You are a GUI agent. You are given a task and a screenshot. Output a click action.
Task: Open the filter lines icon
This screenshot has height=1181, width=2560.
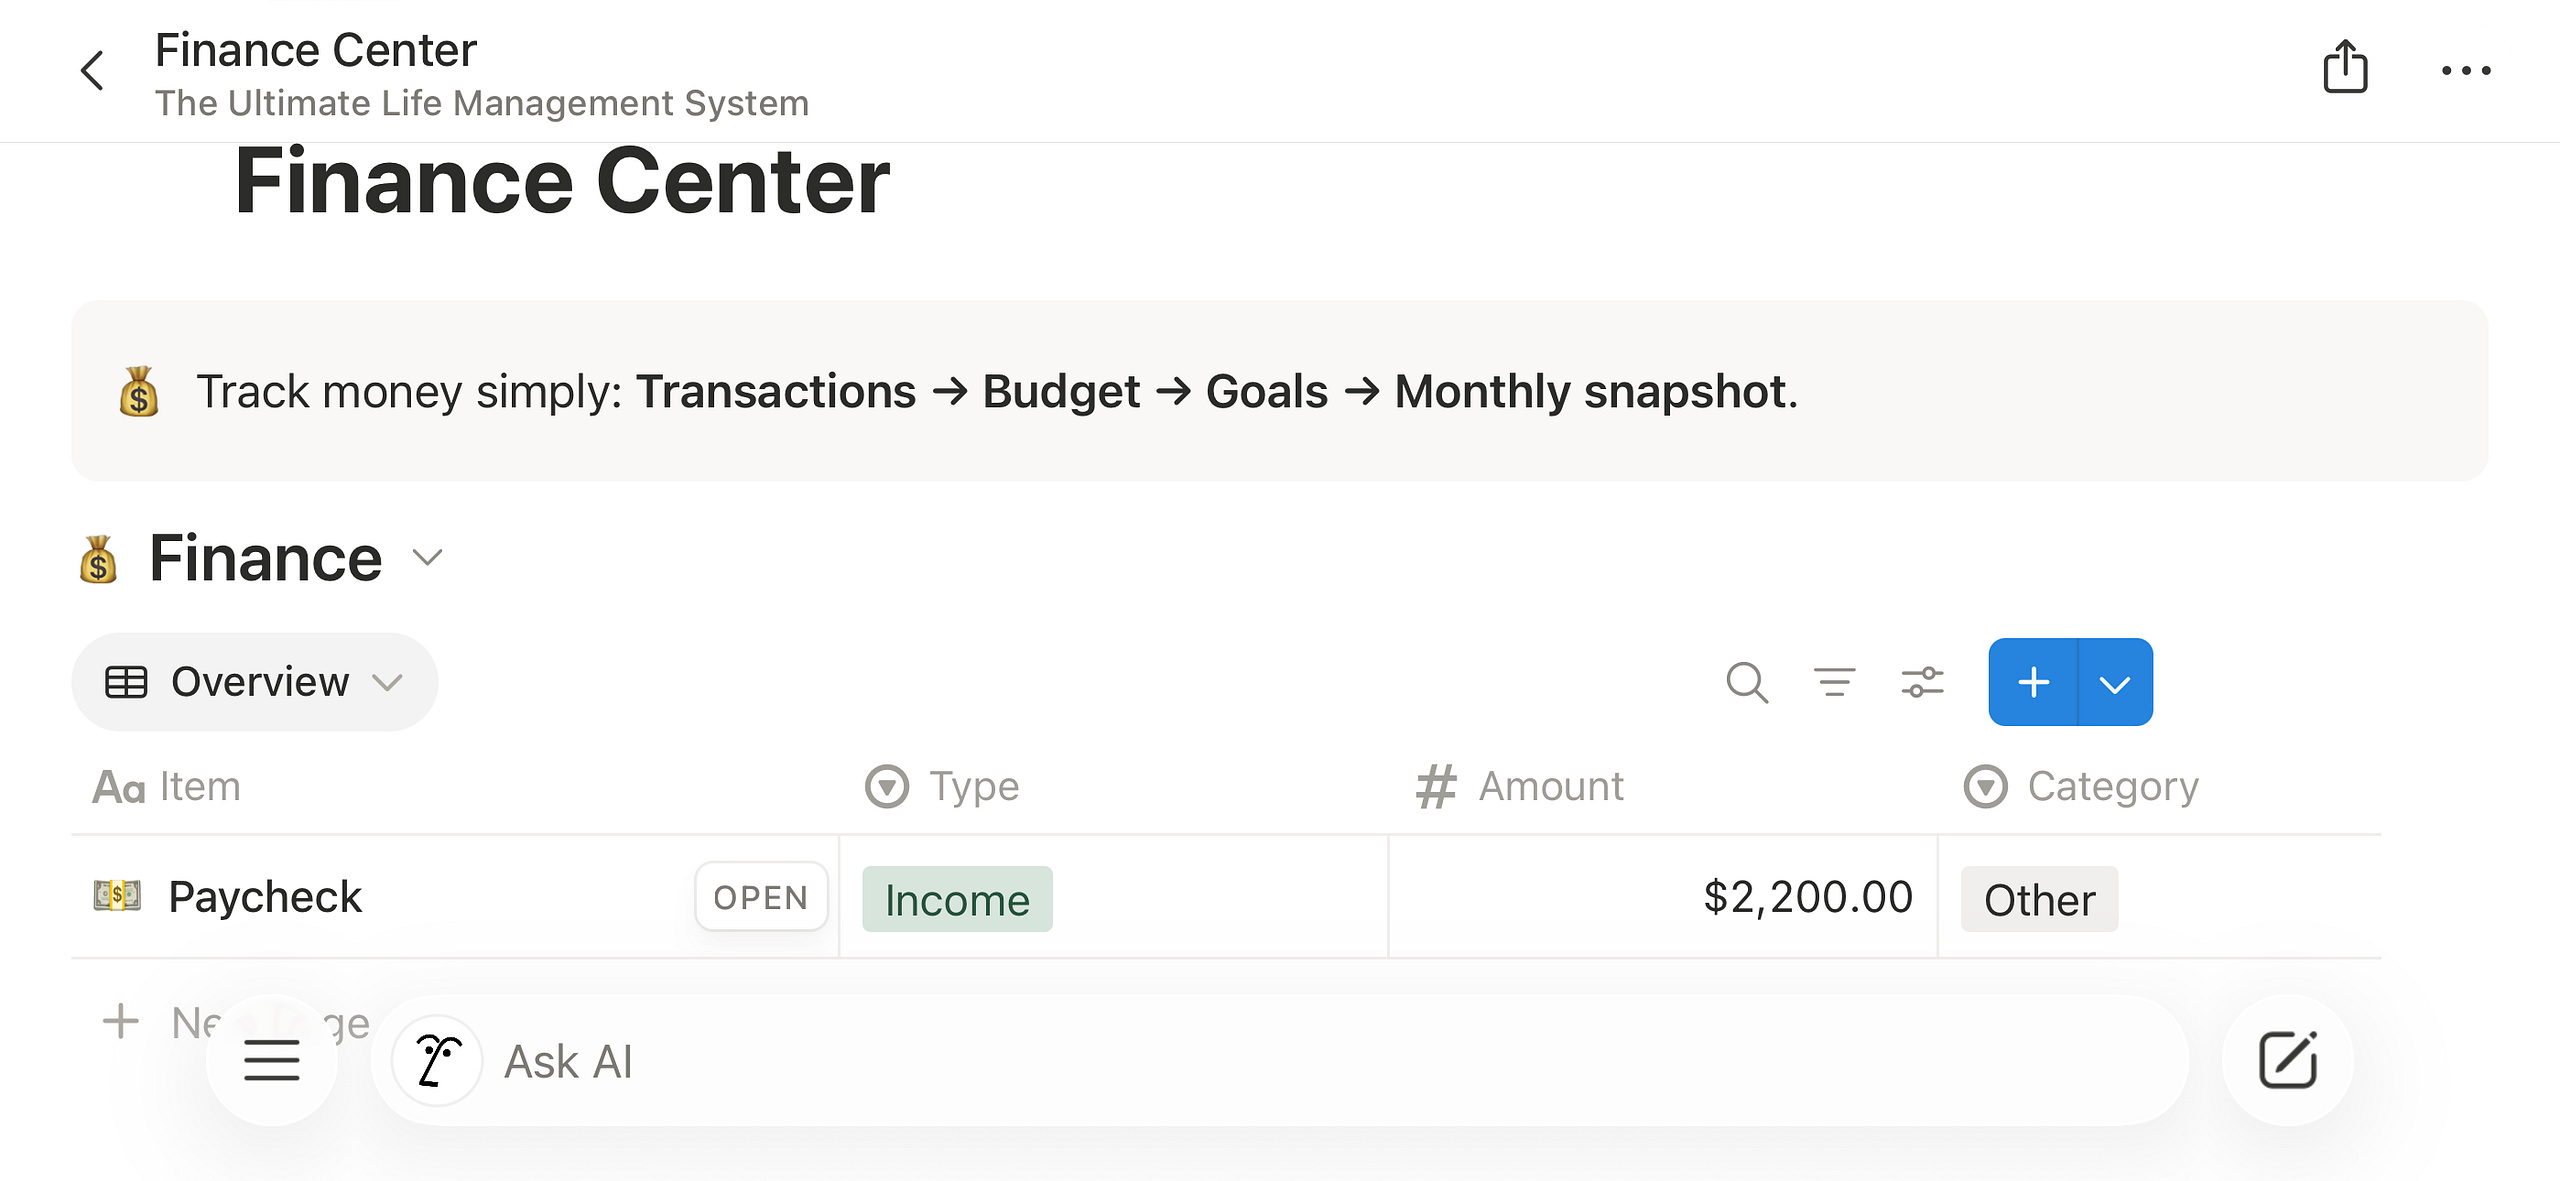(x=1835, y=683)
